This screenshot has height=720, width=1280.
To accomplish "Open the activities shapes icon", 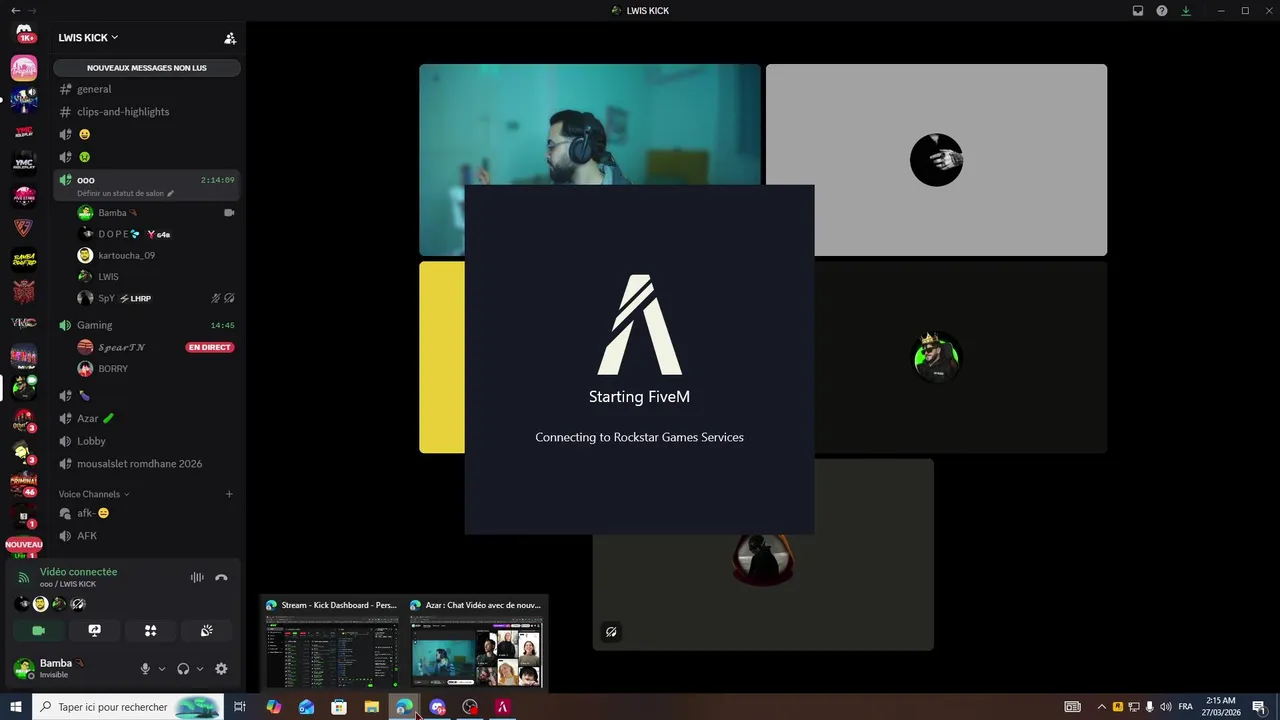I will (151, 631).
